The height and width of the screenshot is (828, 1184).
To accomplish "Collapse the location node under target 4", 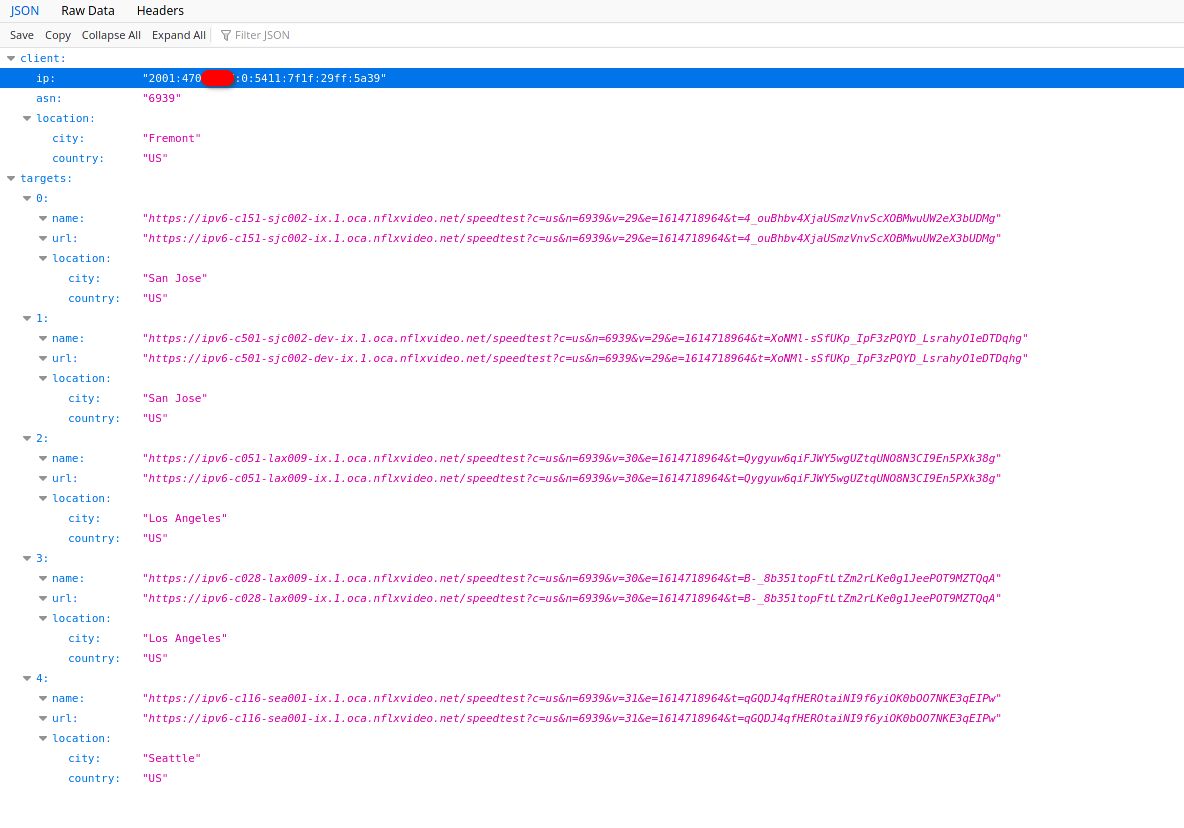I will [x=43, y=738].
